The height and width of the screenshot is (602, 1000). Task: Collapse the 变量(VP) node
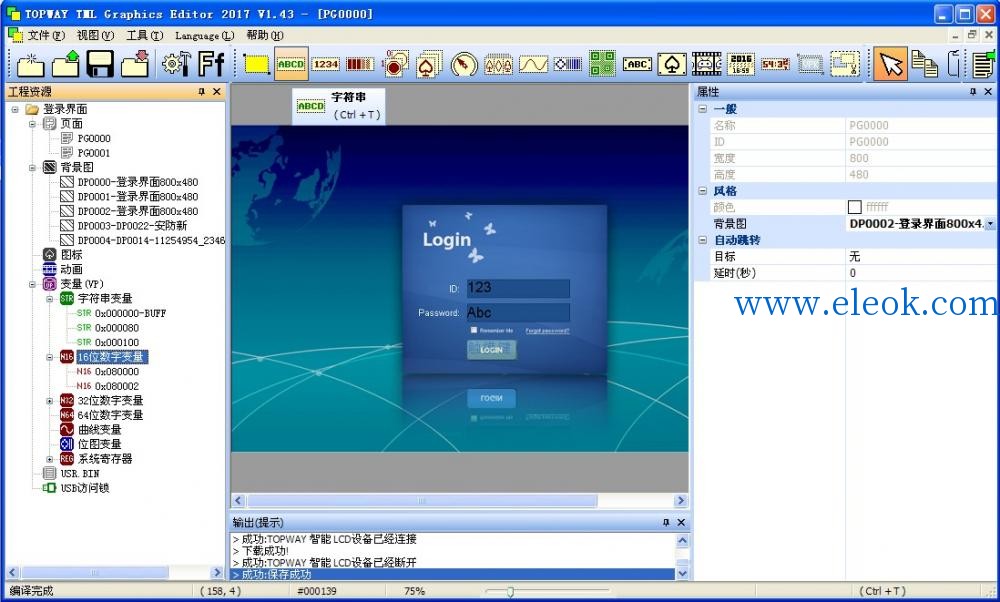click(32, 284)
